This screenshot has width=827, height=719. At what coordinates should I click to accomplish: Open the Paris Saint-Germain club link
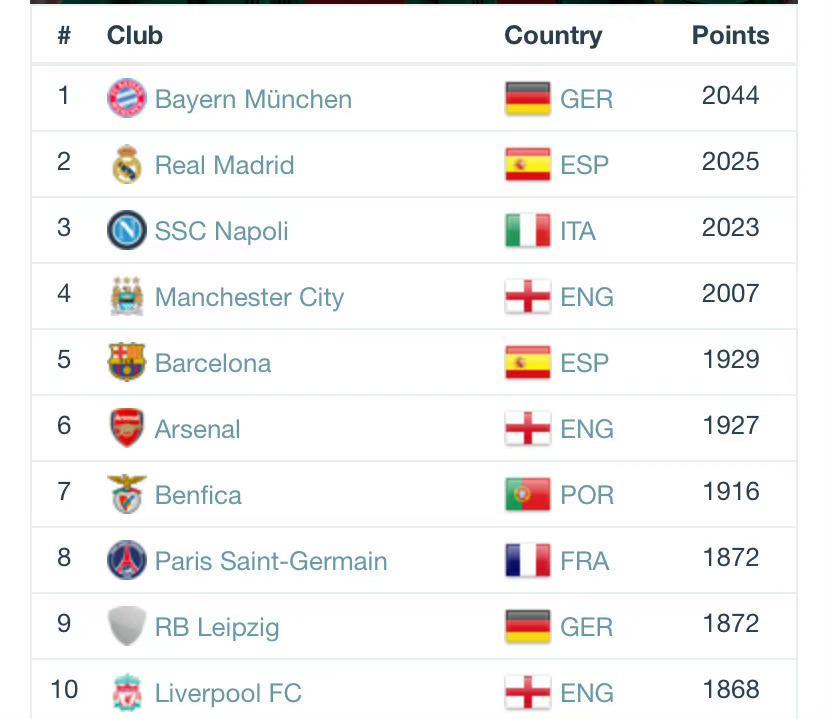click(x=271, y=561)
